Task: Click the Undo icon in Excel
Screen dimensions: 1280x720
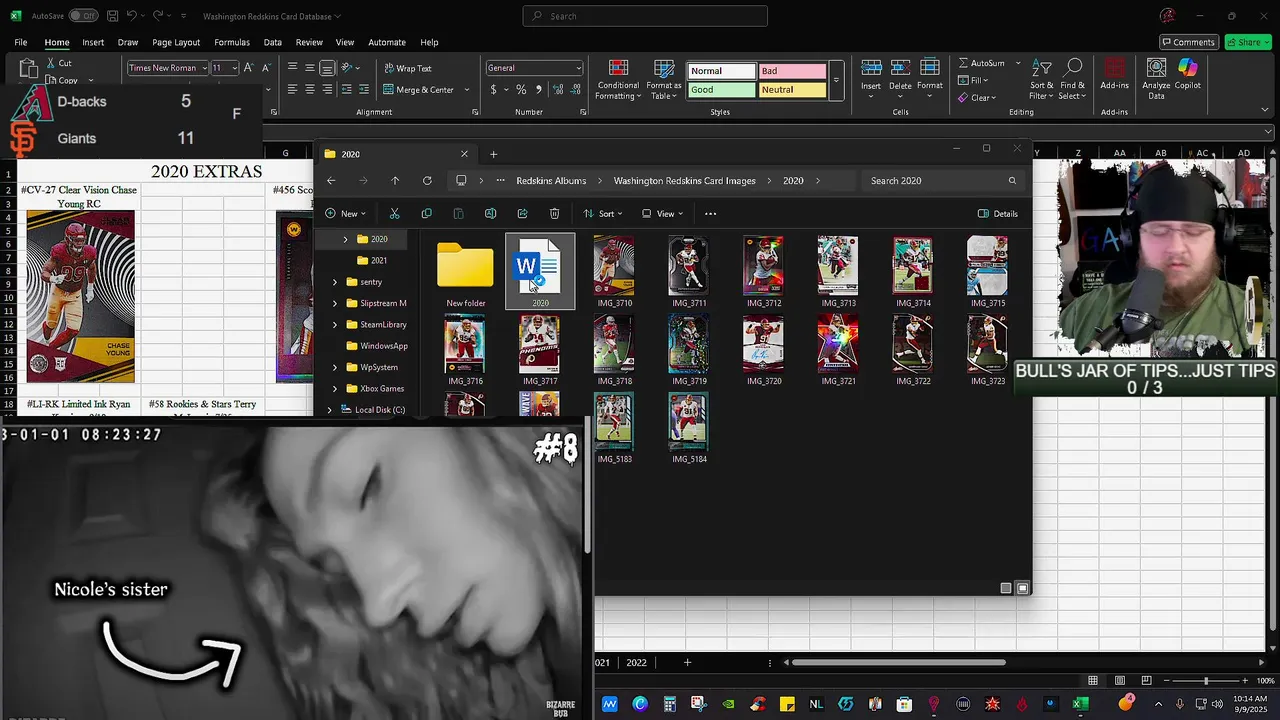Action: pos(132,16)
